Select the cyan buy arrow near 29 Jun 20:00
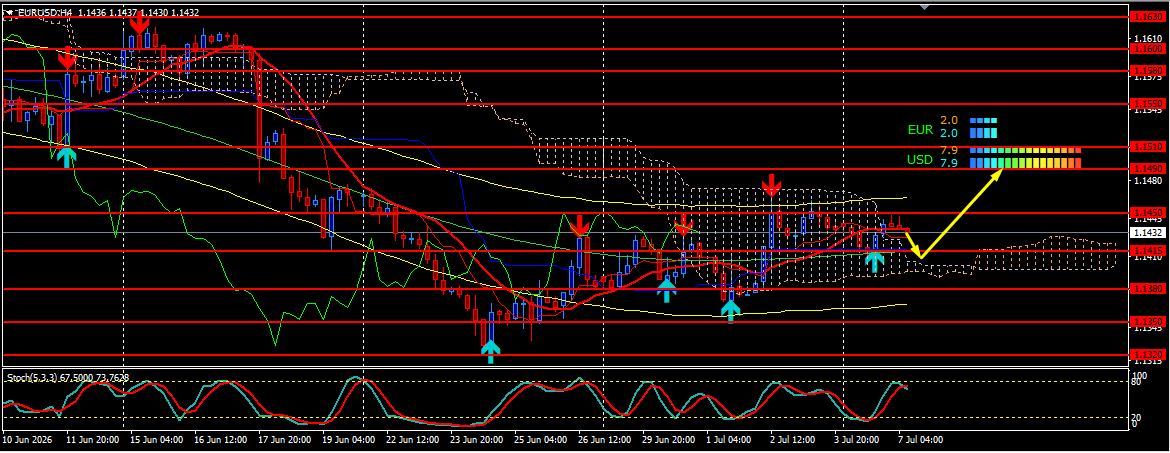 [666, 290]
